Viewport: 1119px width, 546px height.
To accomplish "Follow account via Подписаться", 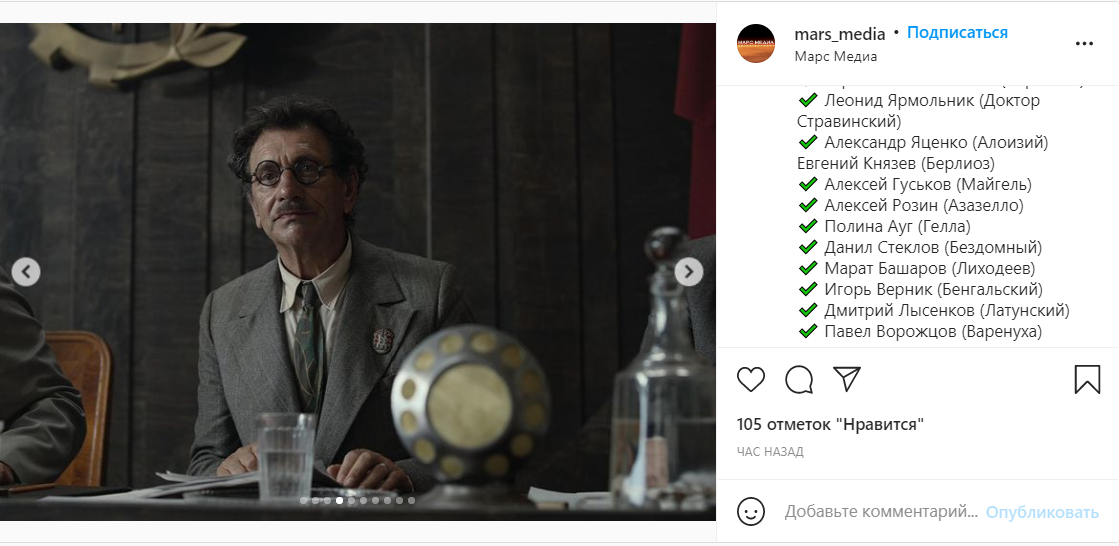I will (x=957, y=33).
